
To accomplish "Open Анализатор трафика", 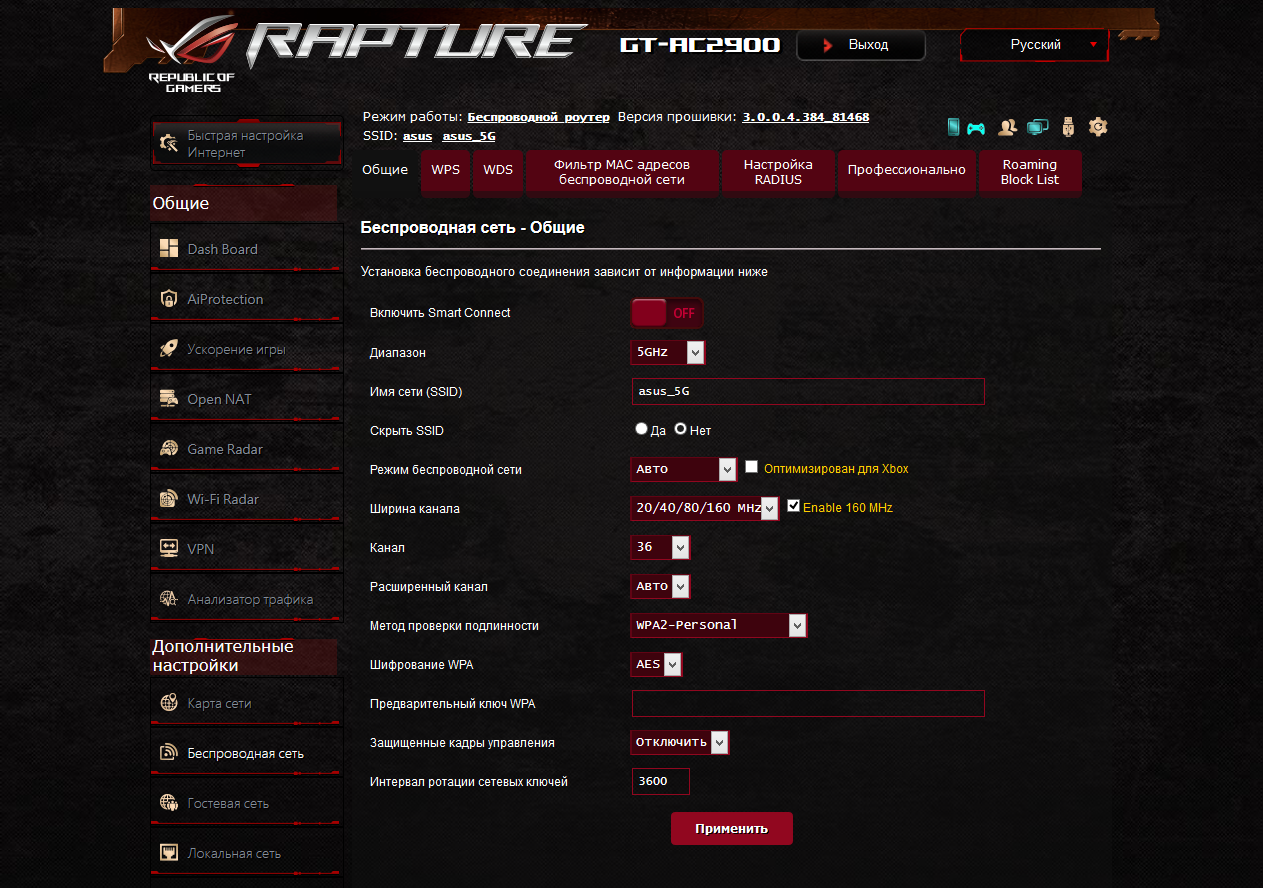I will pyautogui.click(x=245, y=600).
